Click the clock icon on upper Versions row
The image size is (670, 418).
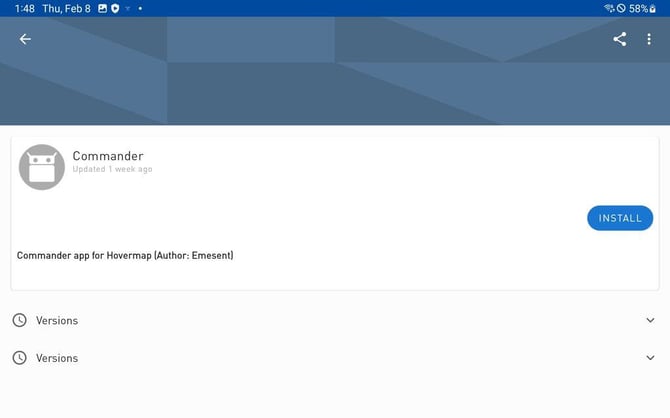[20, 320]
